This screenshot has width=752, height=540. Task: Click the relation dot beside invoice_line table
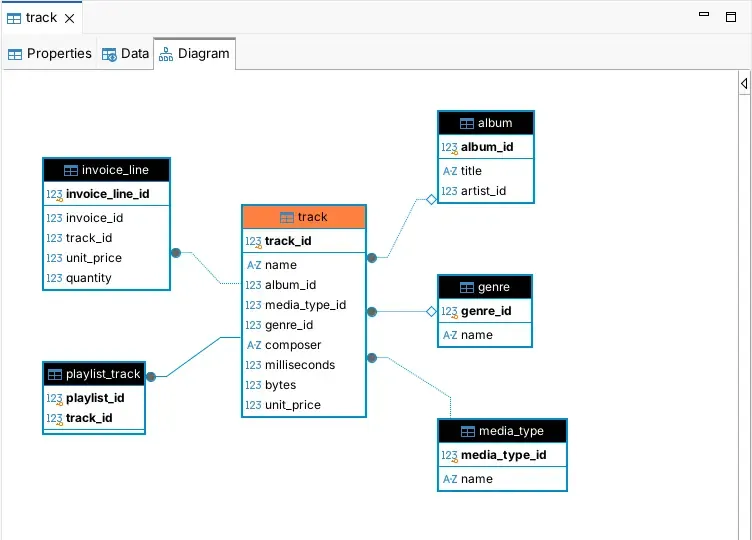point(176,252)
